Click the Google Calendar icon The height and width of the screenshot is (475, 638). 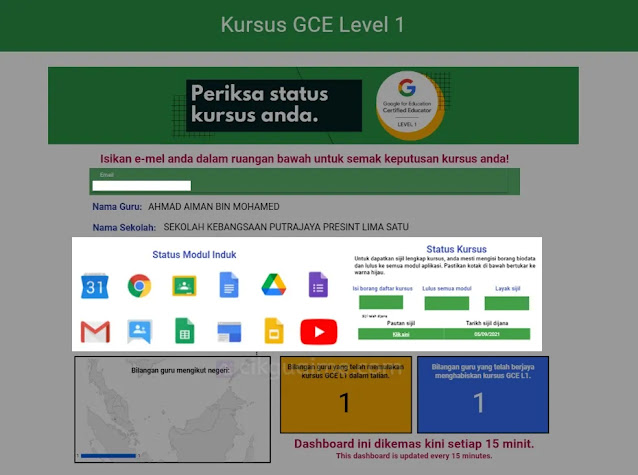point(94,287)
